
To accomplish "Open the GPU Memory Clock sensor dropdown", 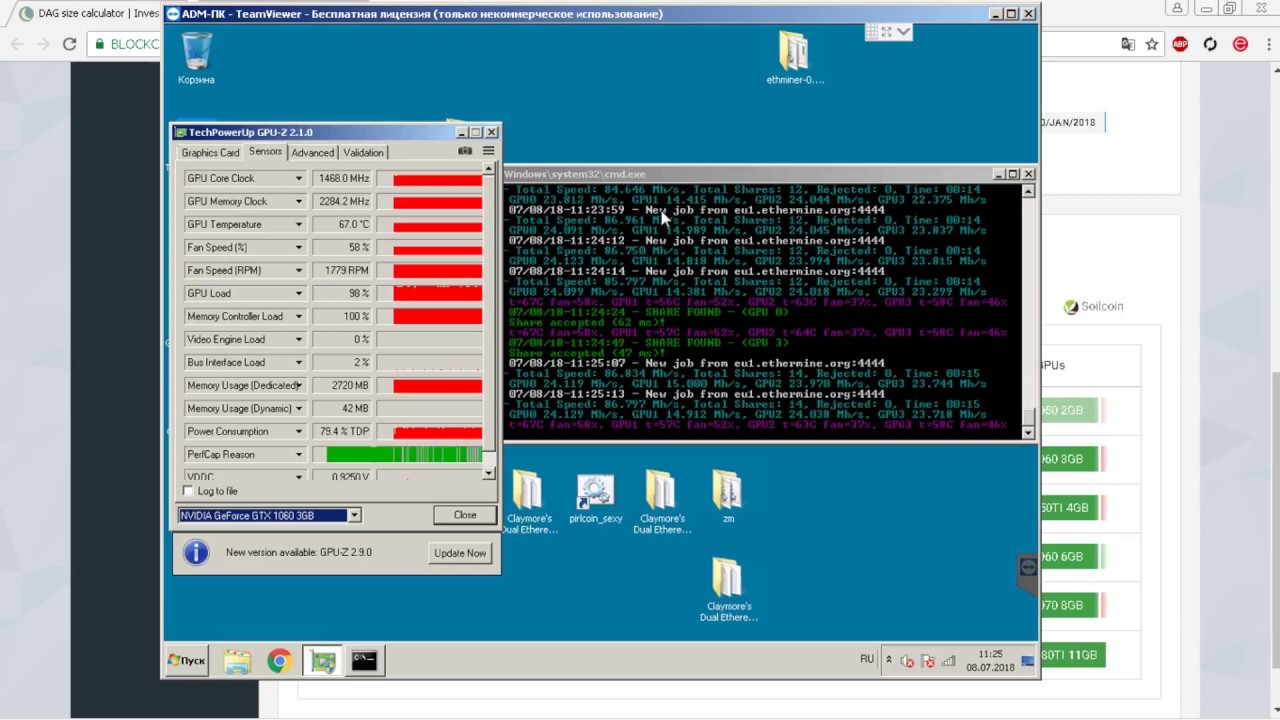I will (298, 201).
